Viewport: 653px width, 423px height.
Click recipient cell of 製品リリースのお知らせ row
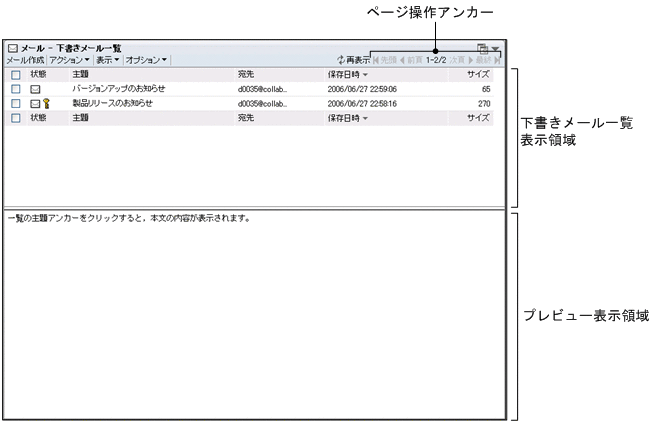(x=262, y=104)
